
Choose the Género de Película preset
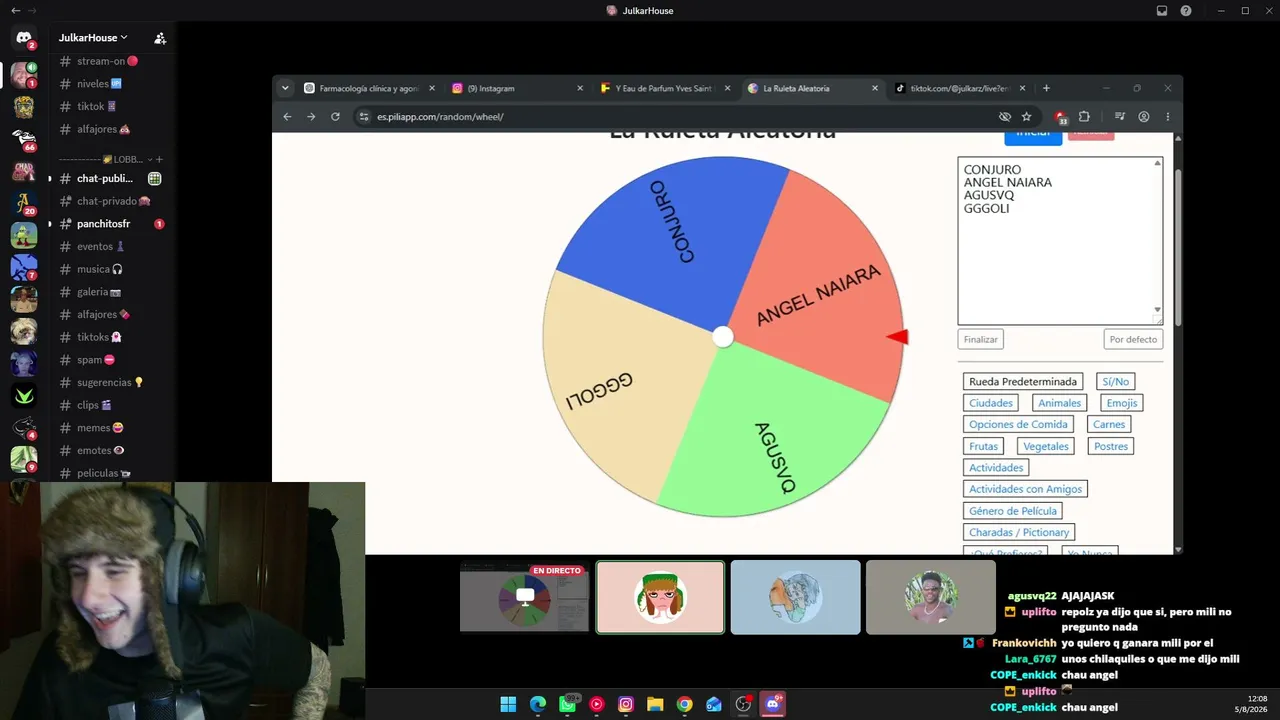(x=1013, y=511)
